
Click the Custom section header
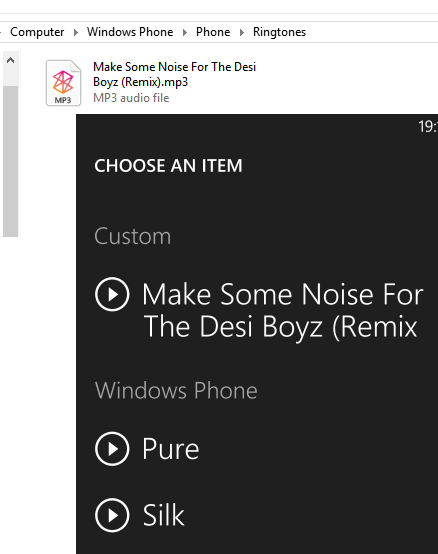point(132,236)
